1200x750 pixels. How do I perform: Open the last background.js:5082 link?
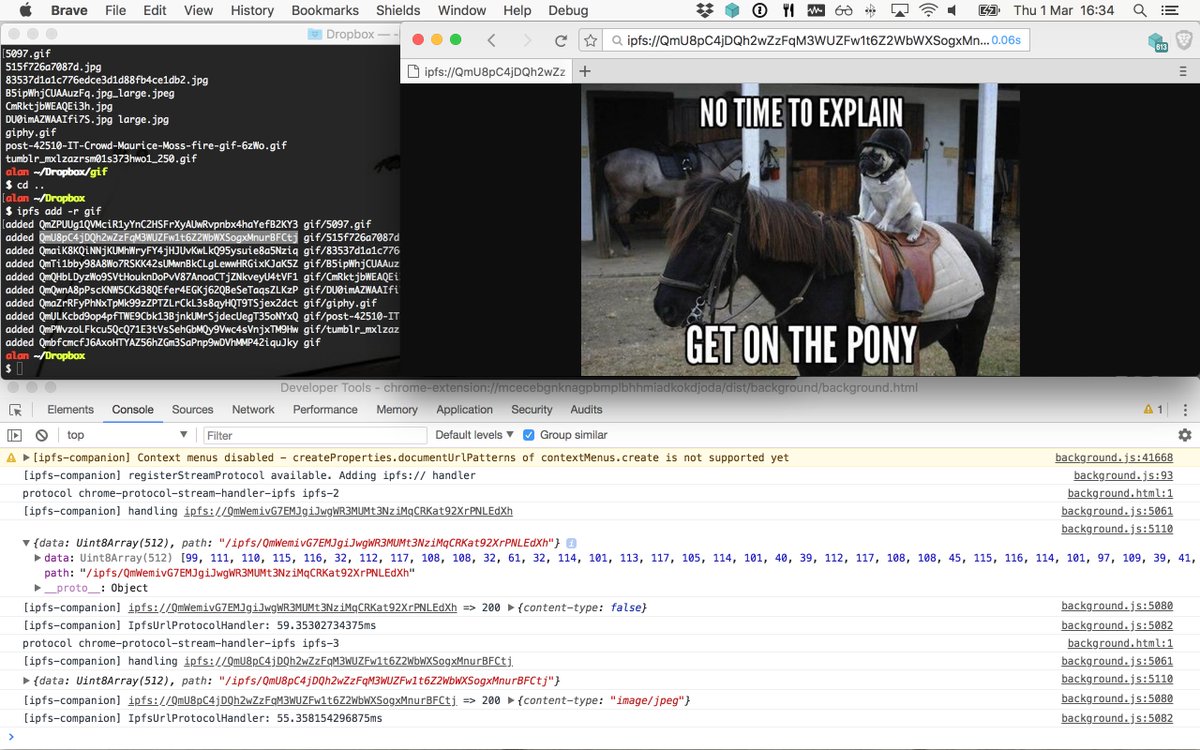[1117, 718]
